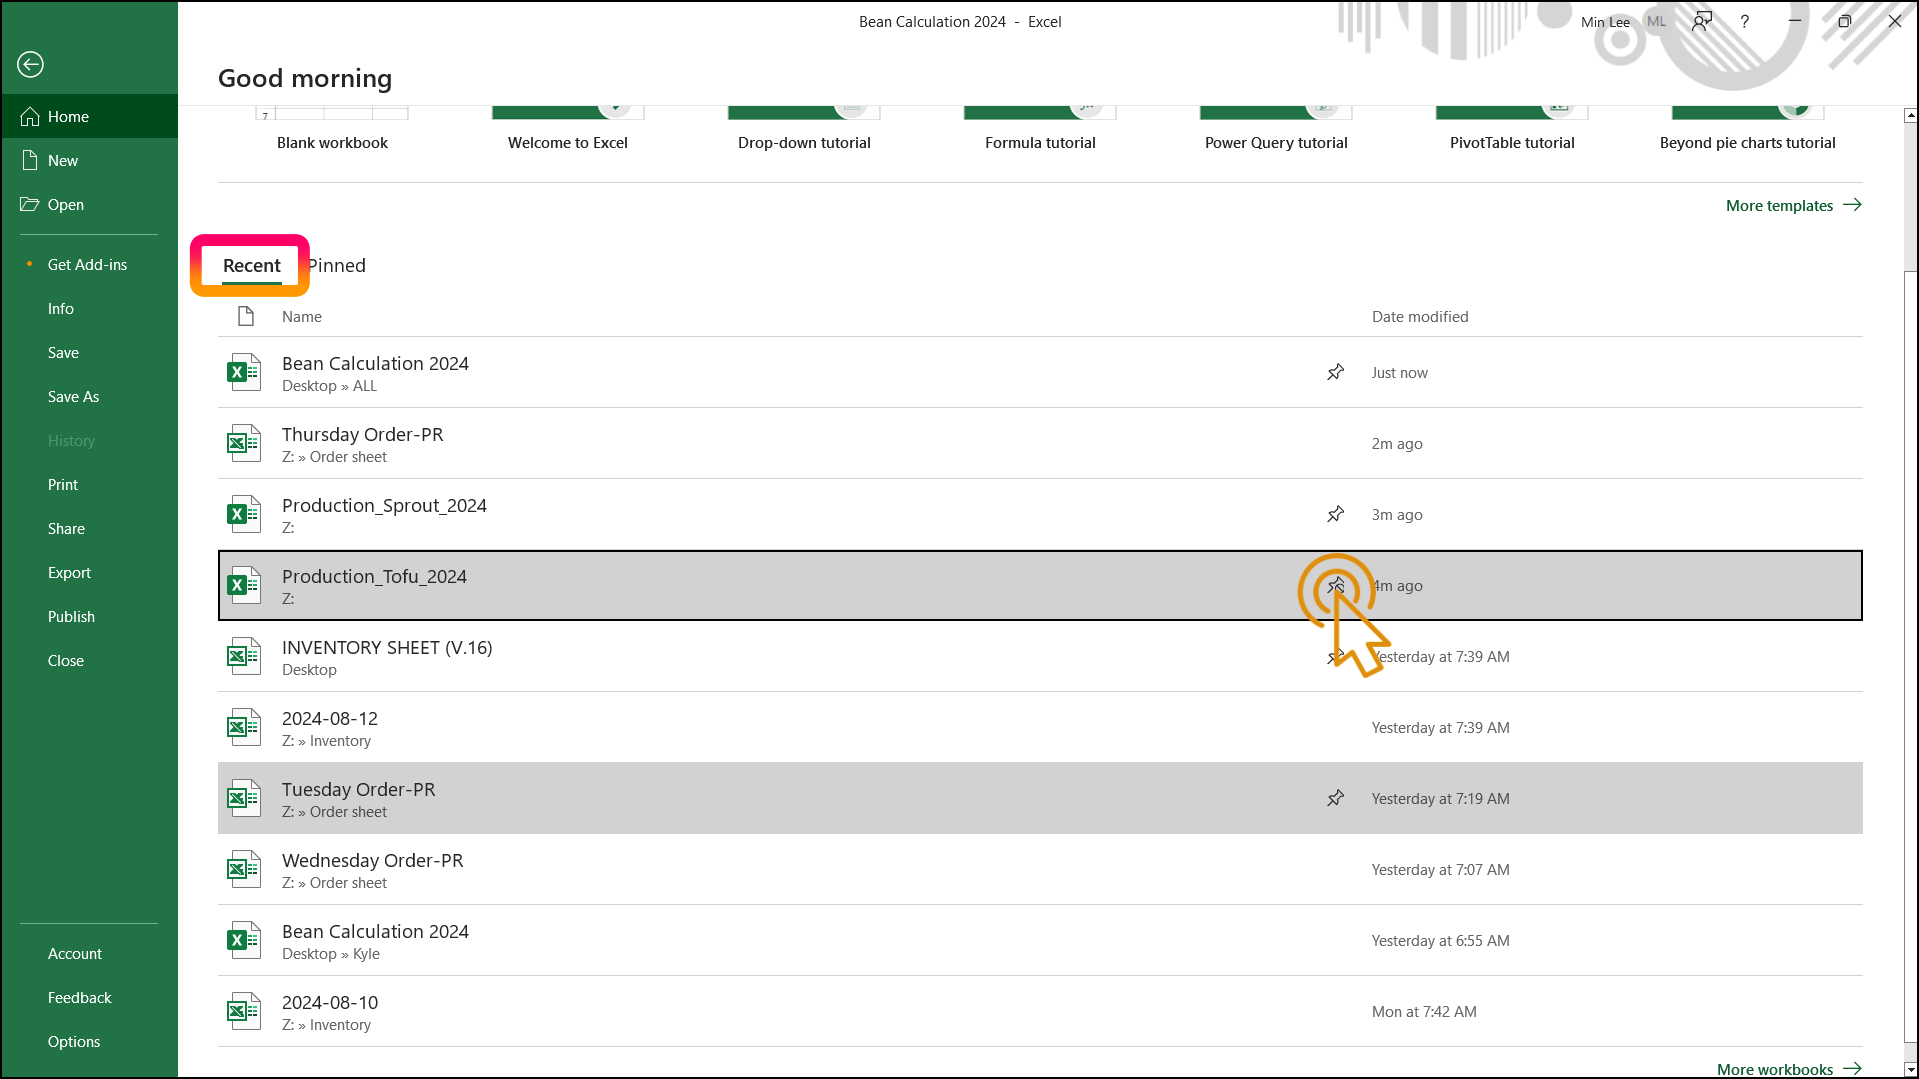The height and width of the screenshot is (1079, 1919).
Task: Open the More templates link
Action: (x=1793, y=205)
